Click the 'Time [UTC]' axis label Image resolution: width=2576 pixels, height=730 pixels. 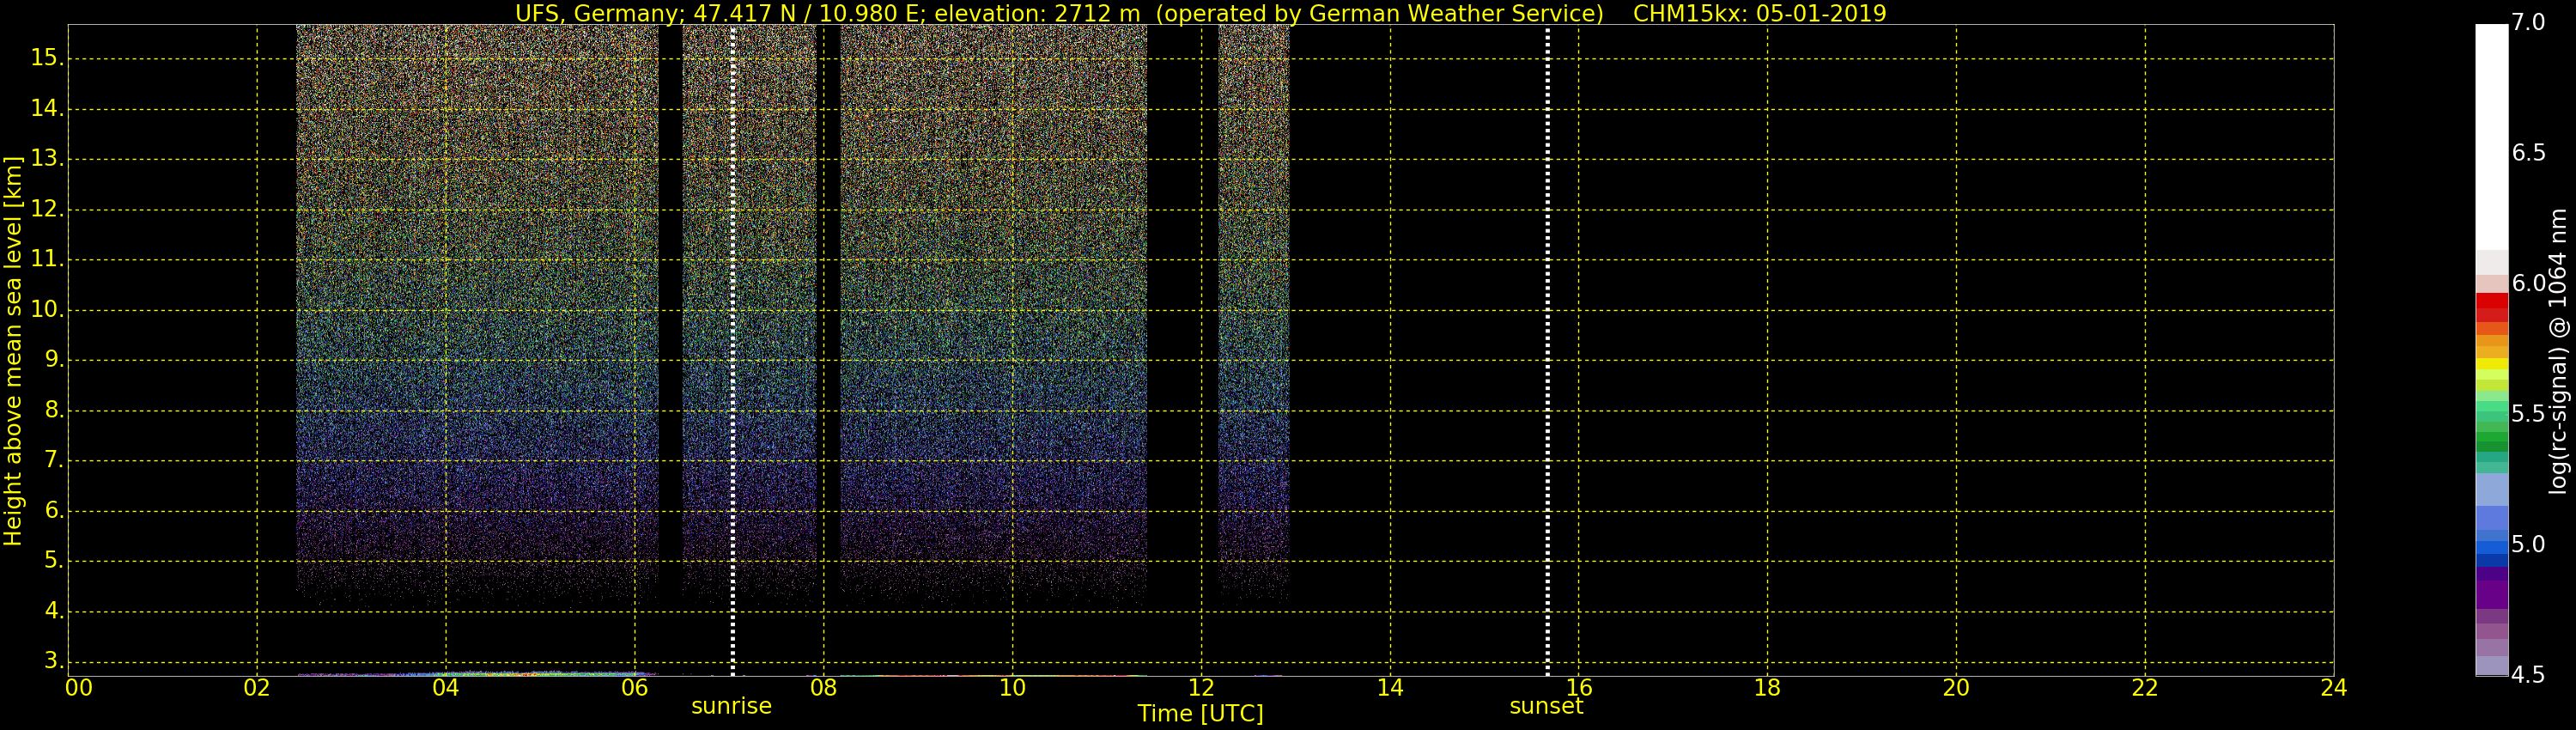coord(1200,713)
